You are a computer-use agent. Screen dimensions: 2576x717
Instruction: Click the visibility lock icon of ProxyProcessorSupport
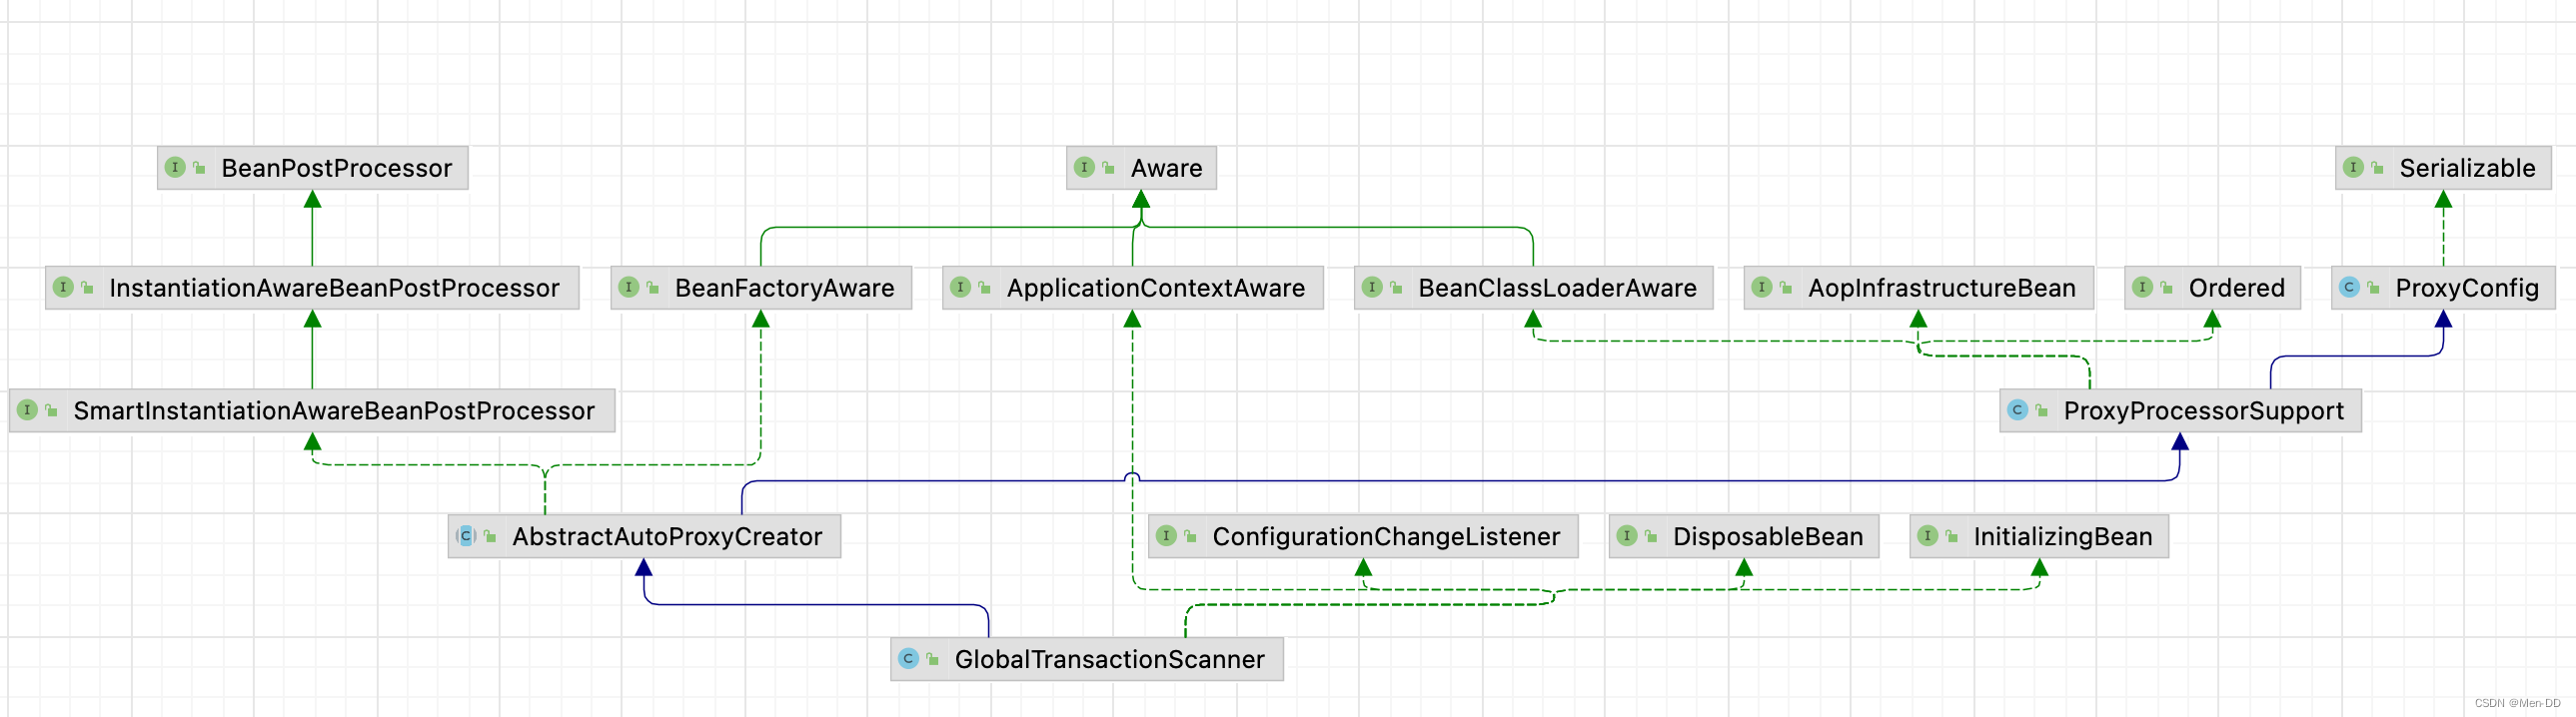pyautogui.click(x=2041, y=411)
